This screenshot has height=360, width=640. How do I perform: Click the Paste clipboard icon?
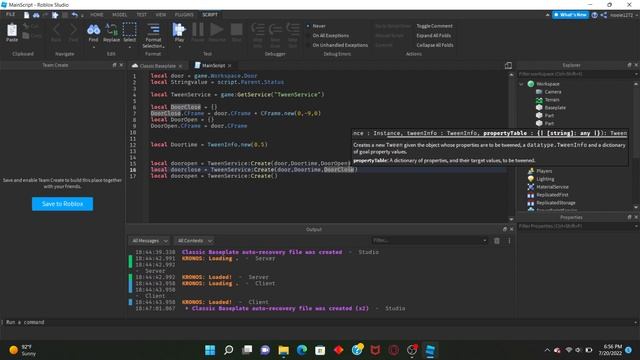coord(12,30)
